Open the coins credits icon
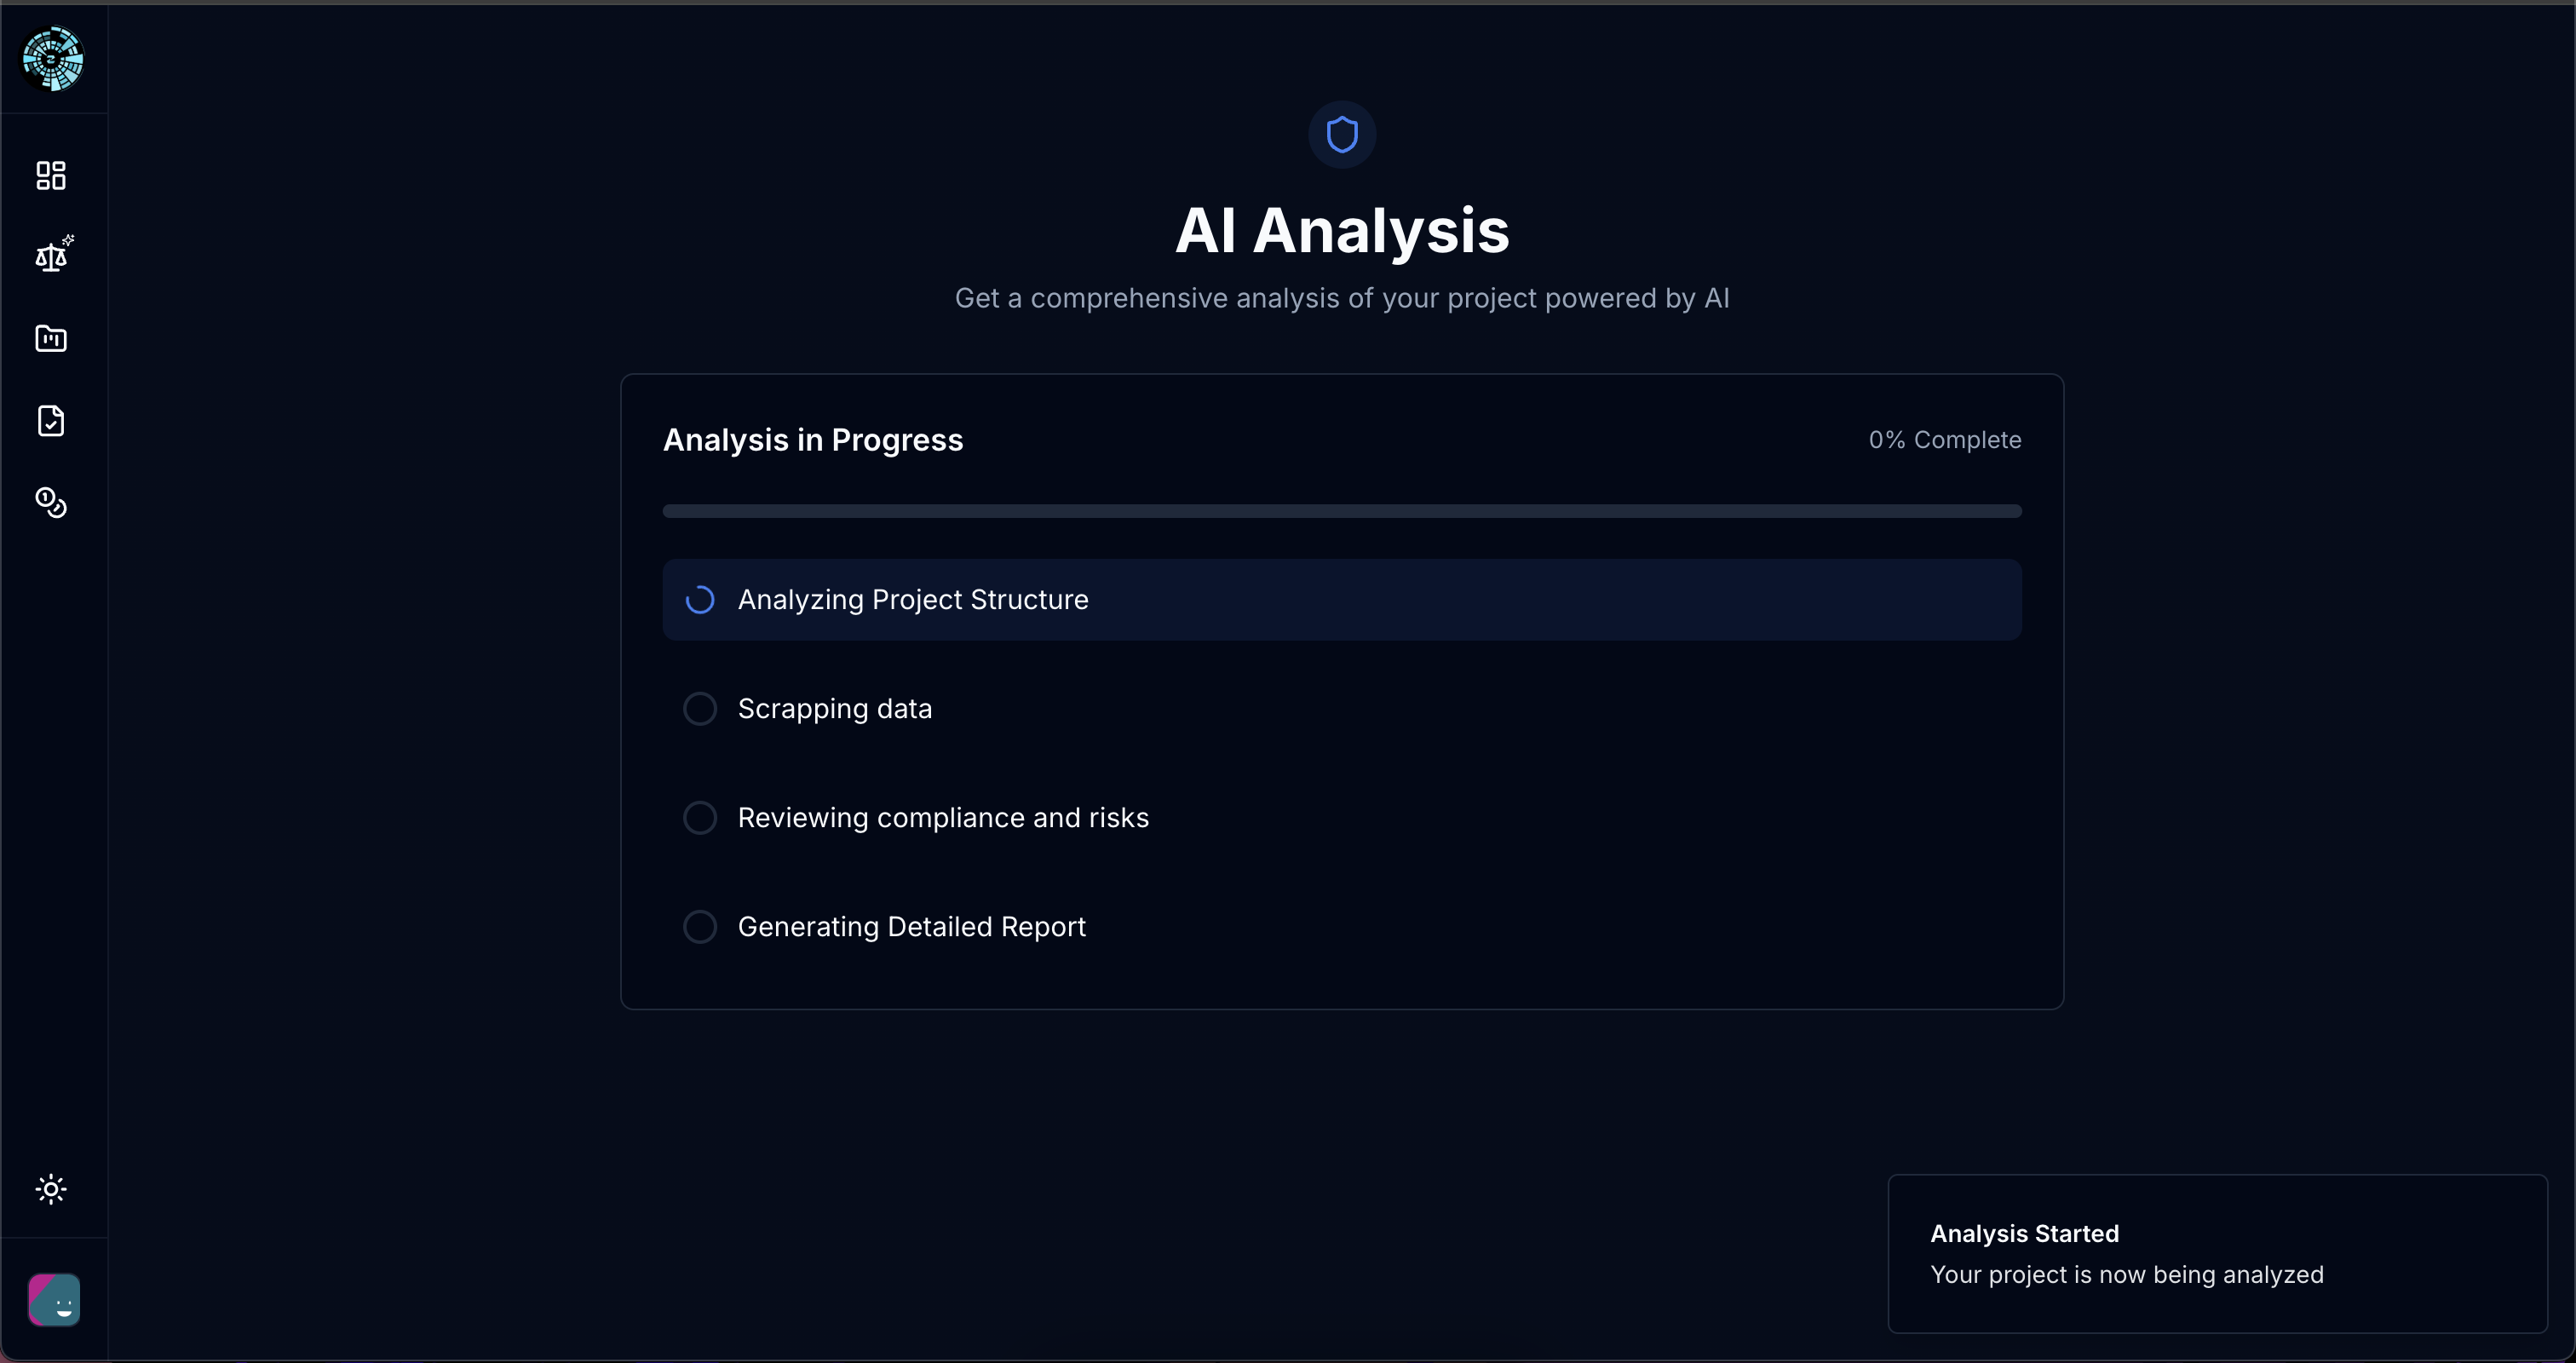The width and height of the screenshot is (2576, 1363). [51, 502]
